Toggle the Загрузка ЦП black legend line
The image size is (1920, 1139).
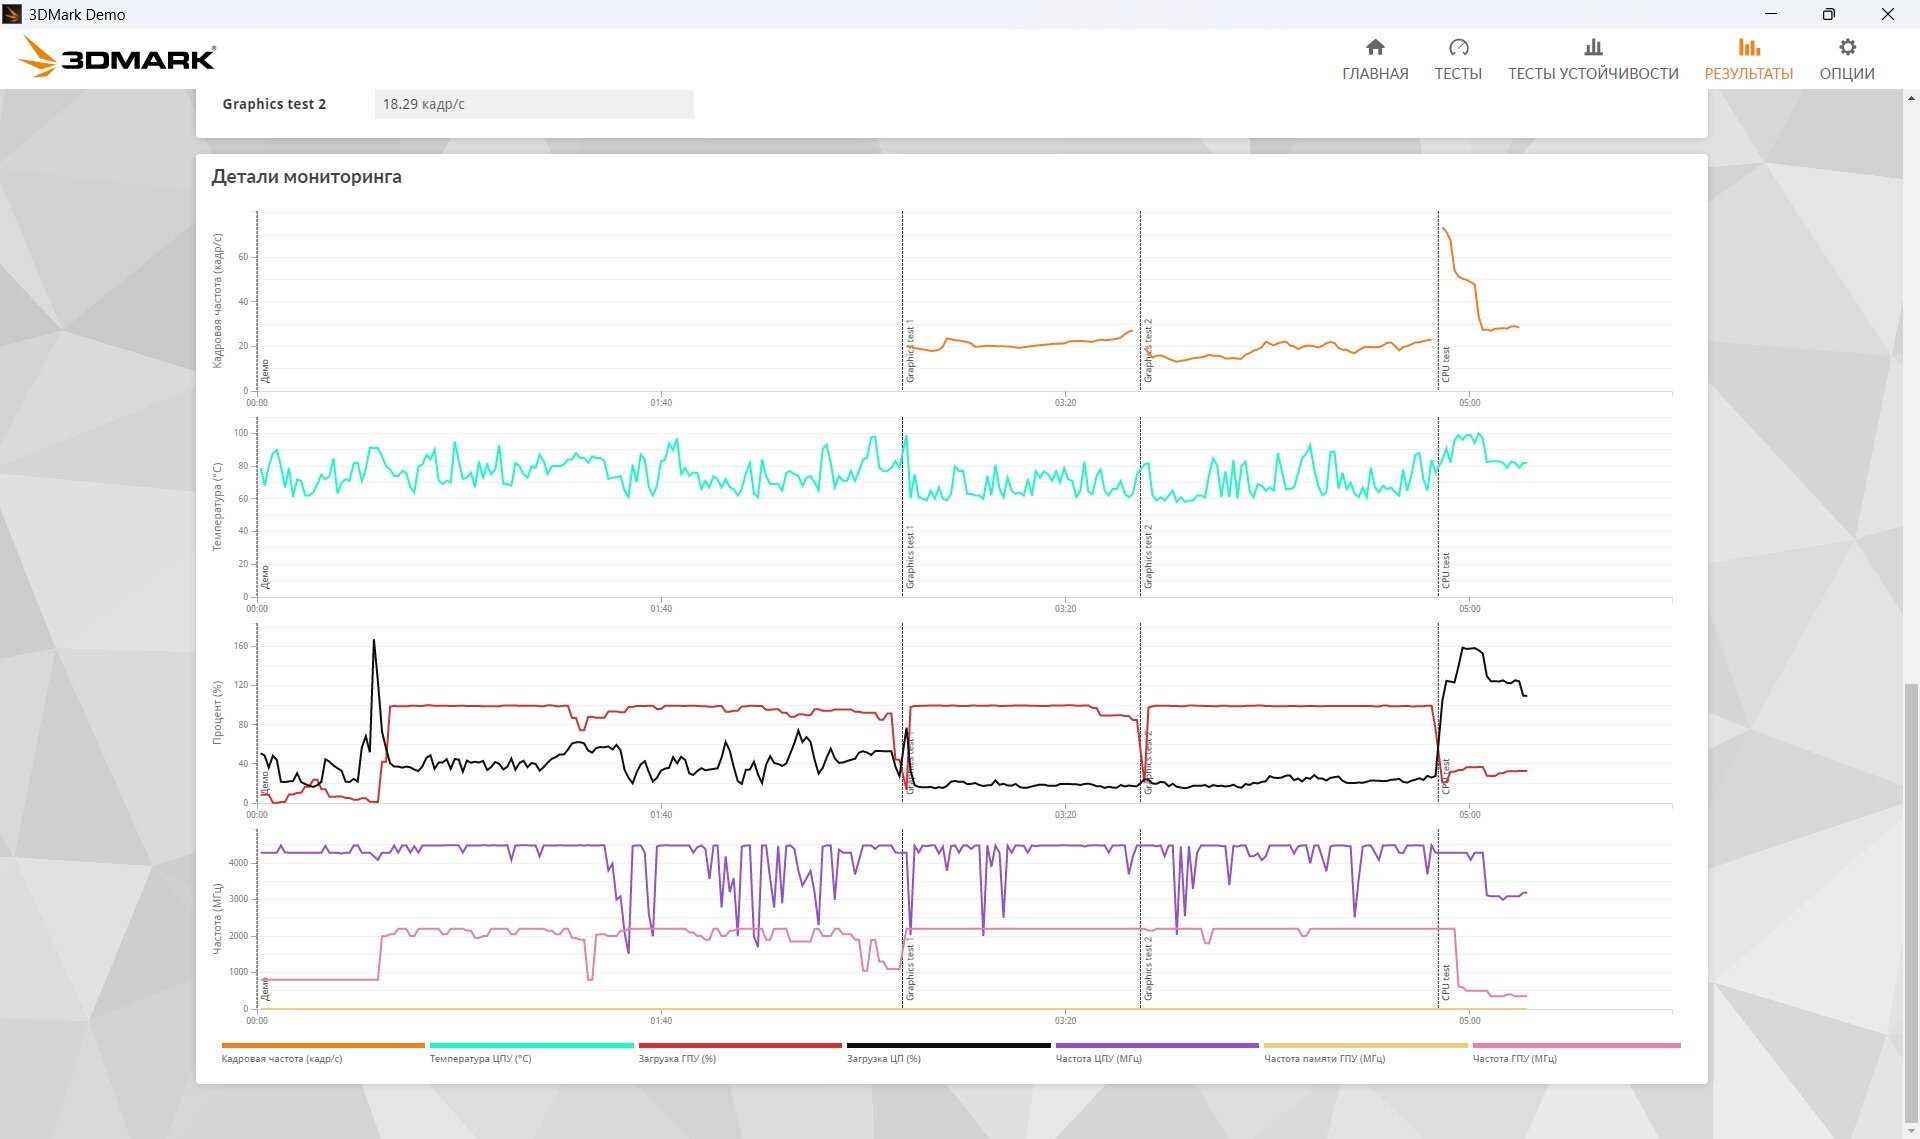click(948, 1046)
